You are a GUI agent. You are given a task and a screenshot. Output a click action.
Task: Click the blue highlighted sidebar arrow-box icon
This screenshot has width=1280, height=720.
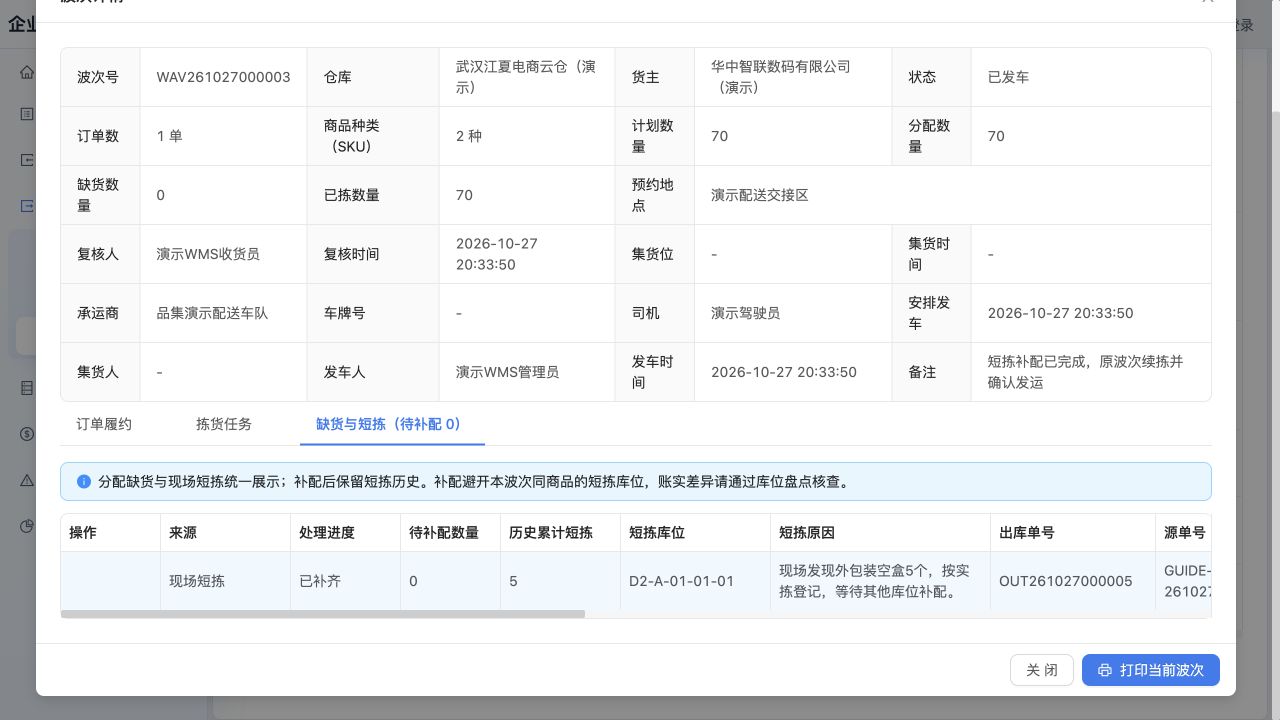click(x=27, y=206)
